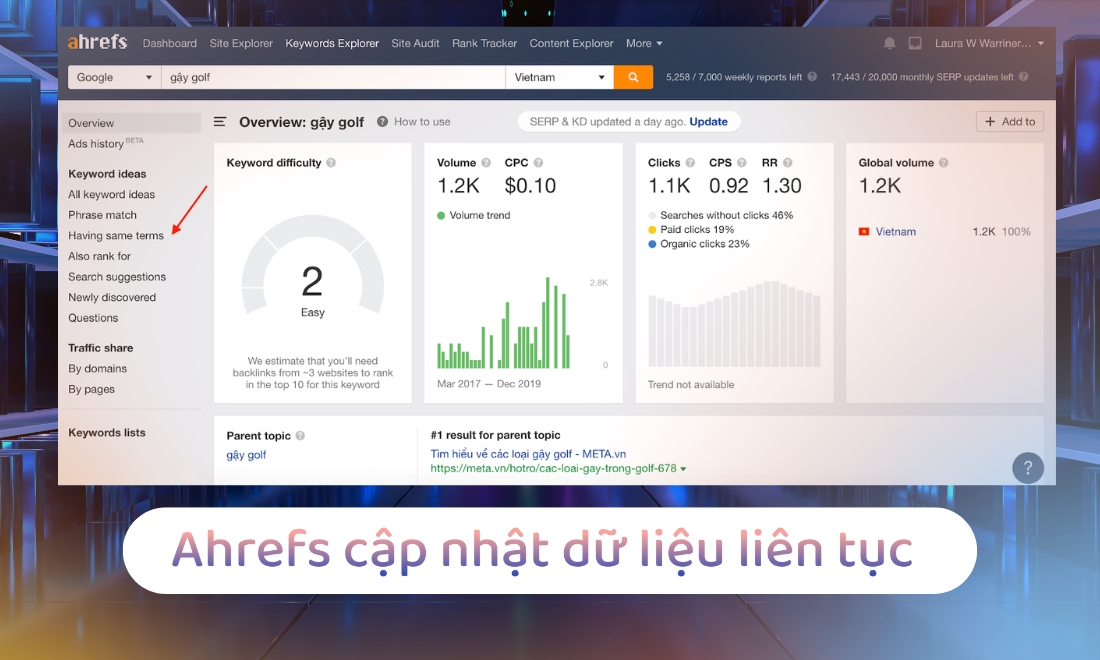Click the chat bubble icon next to the bell
The height and width of the screenshot is (660, 1100).
point(913,43)
